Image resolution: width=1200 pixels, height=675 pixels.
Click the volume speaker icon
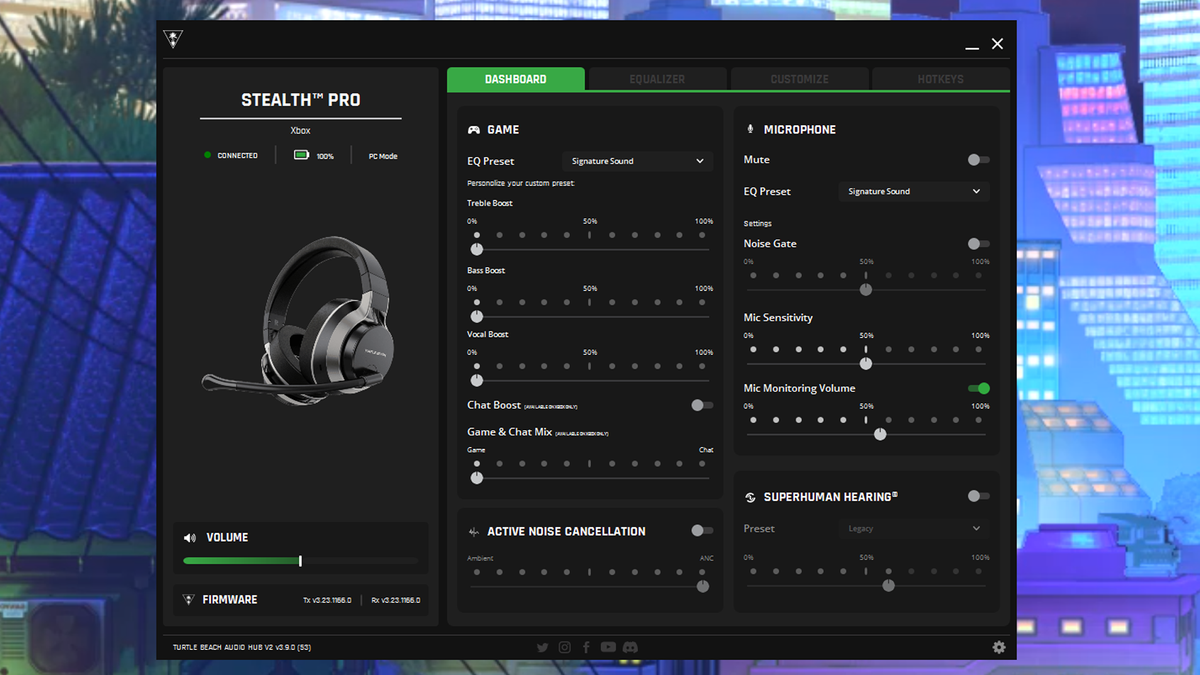(190, 537)
